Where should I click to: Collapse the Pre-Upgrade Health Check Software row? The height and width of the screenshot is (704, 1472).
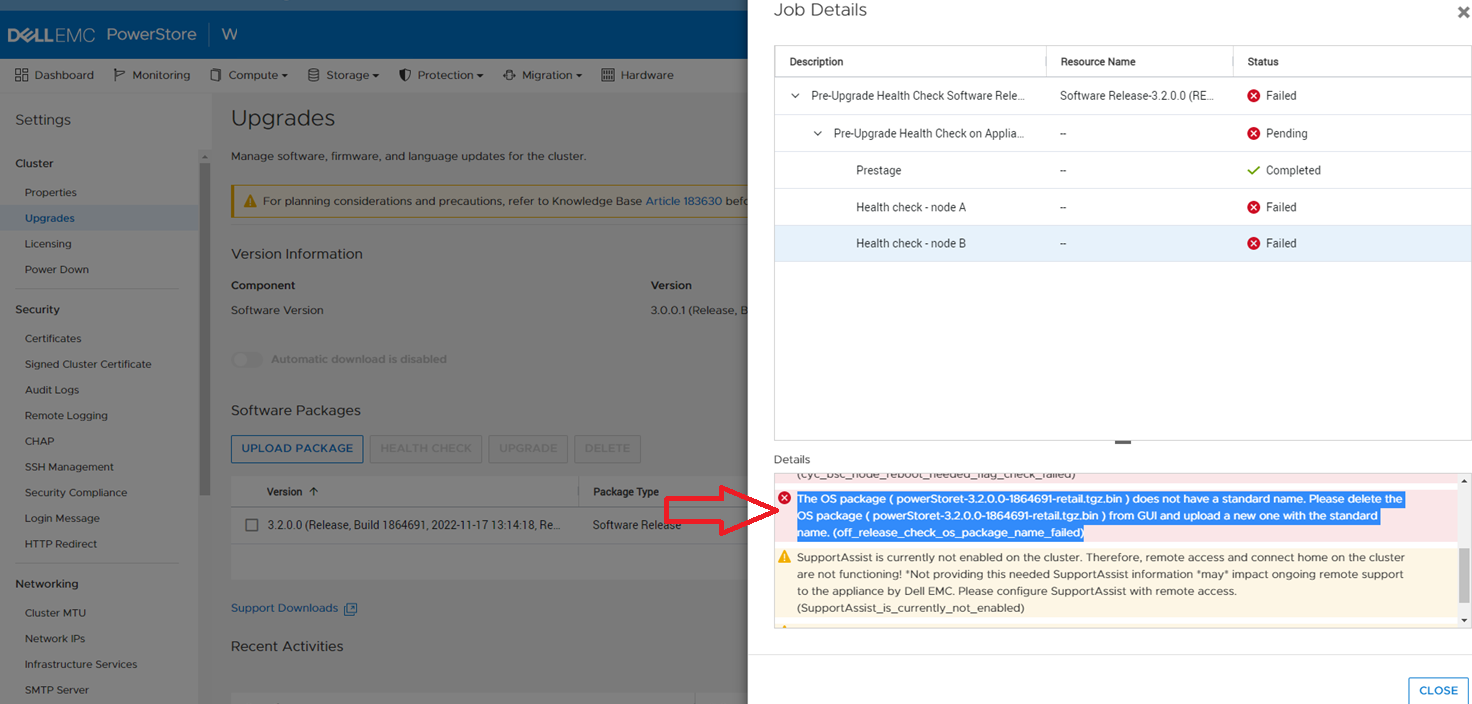(x=796, y=95)
